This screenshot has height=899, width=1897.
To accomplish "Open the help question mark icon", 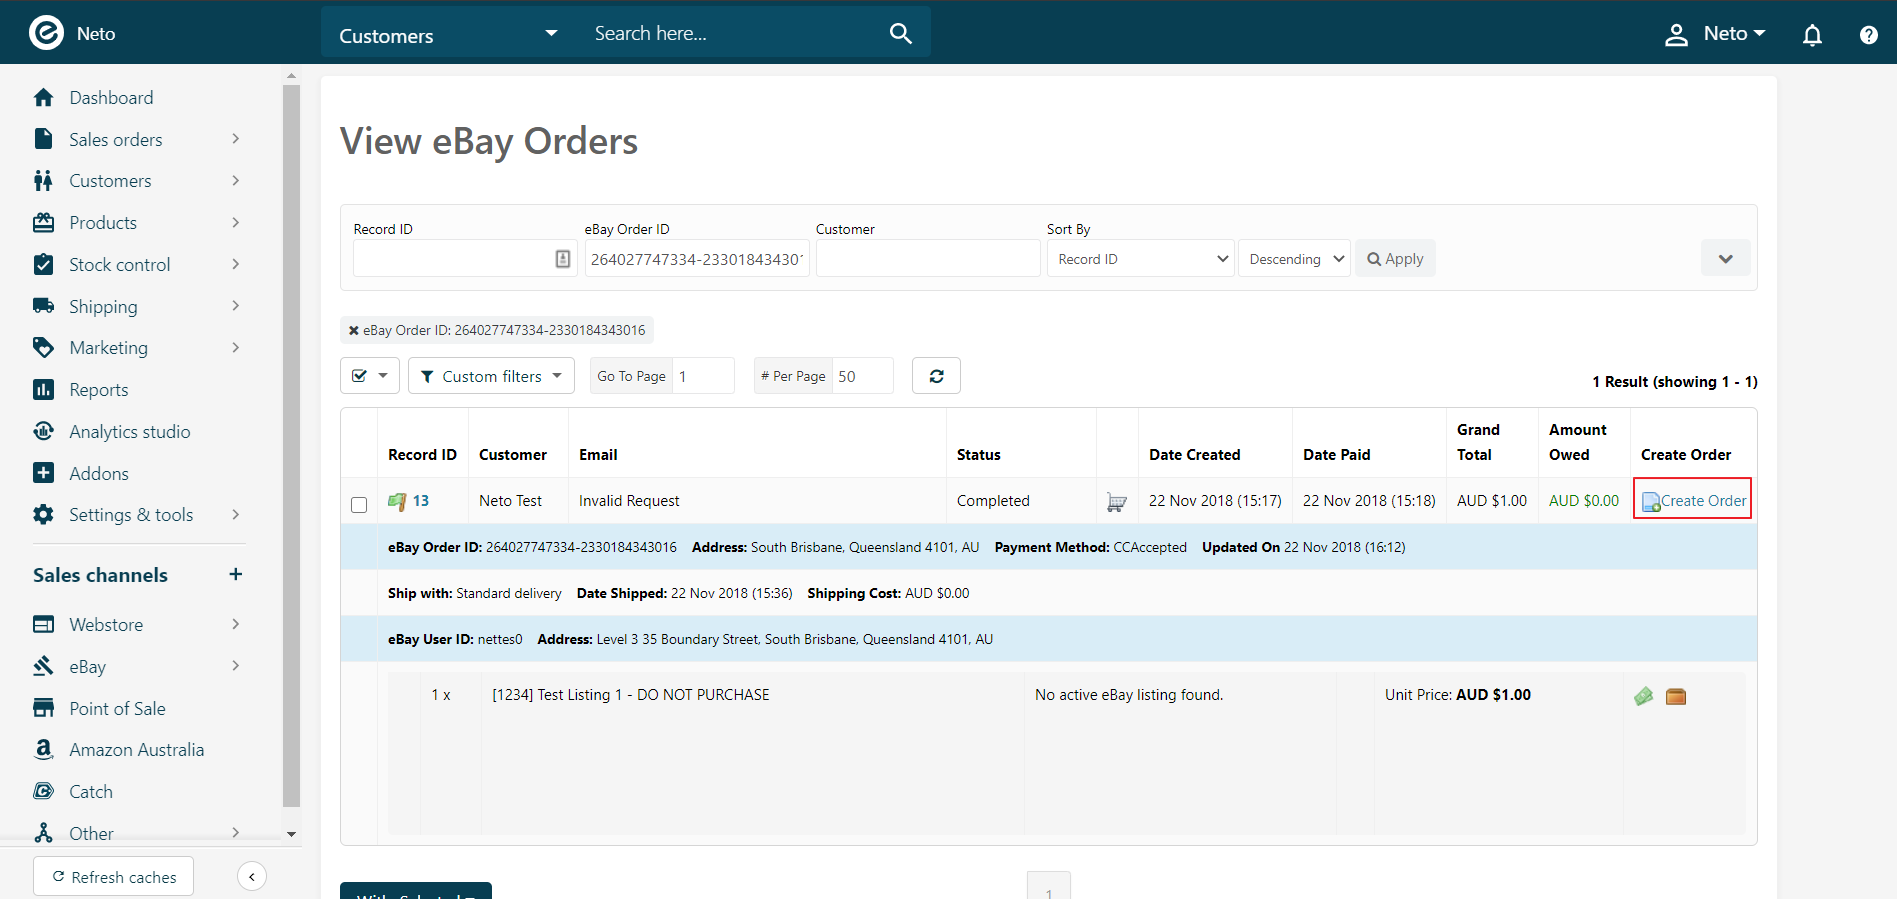I will (1868, 35).
